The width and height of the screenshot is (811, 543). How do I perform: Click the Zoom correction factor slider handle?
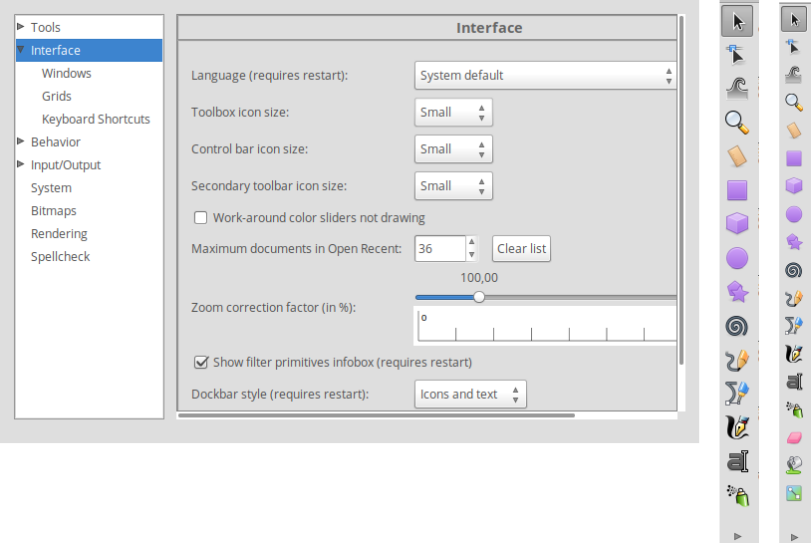[479, 297]
